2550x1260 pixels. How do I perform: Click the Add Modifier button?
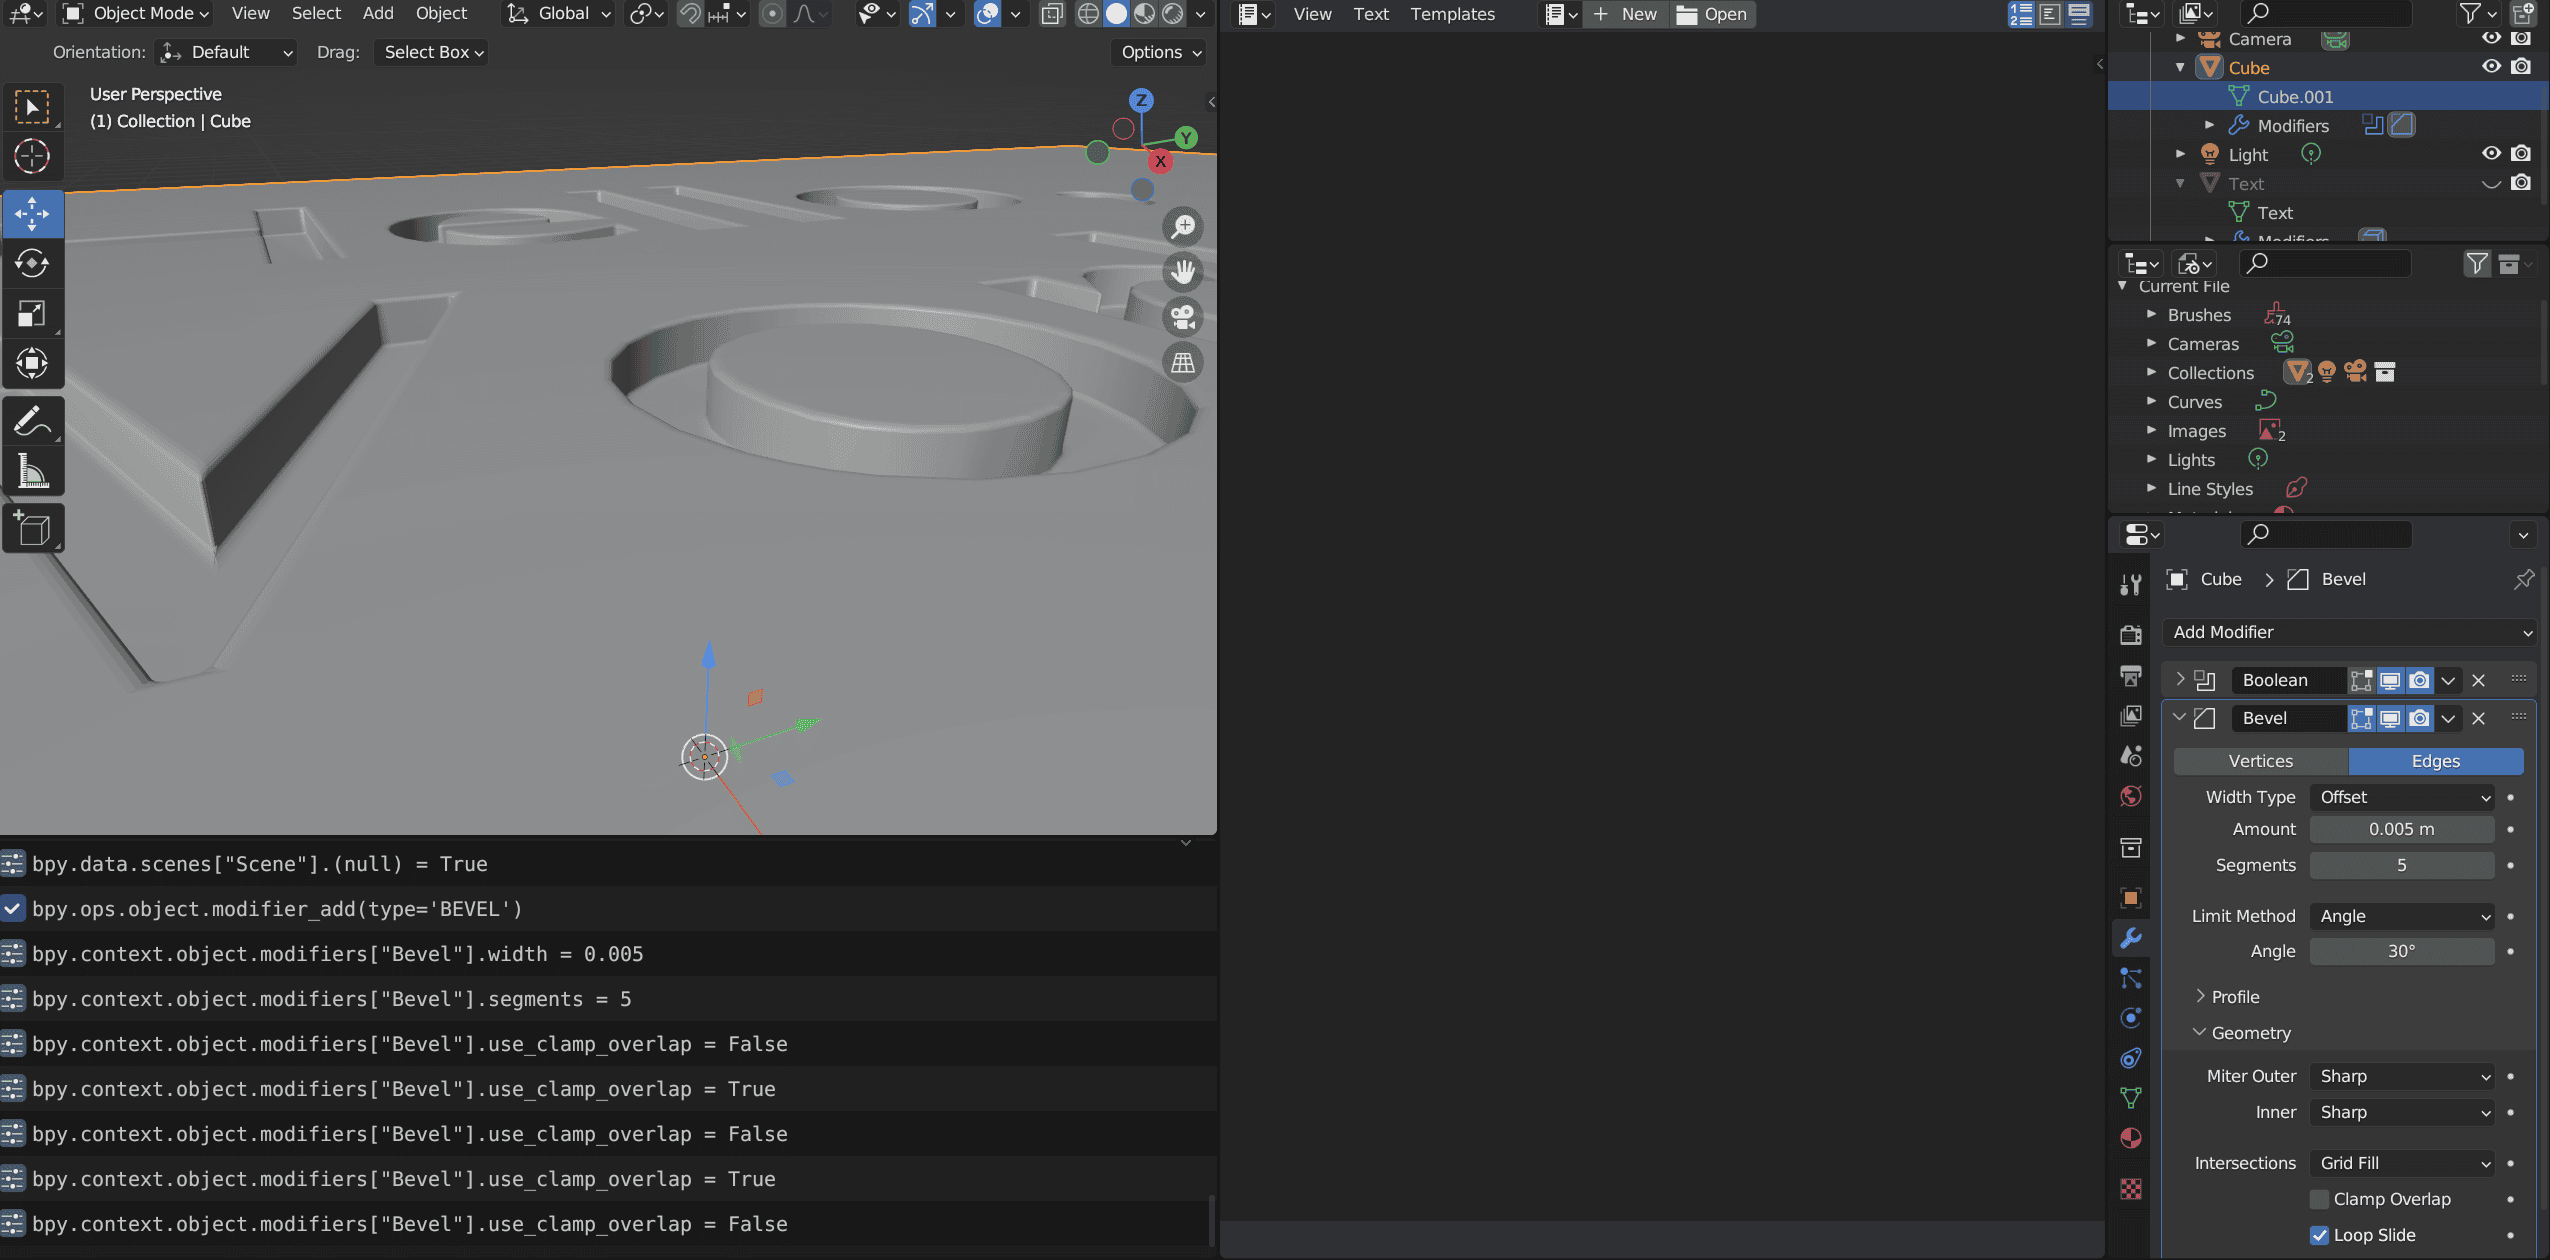(x=2349, y=632)
